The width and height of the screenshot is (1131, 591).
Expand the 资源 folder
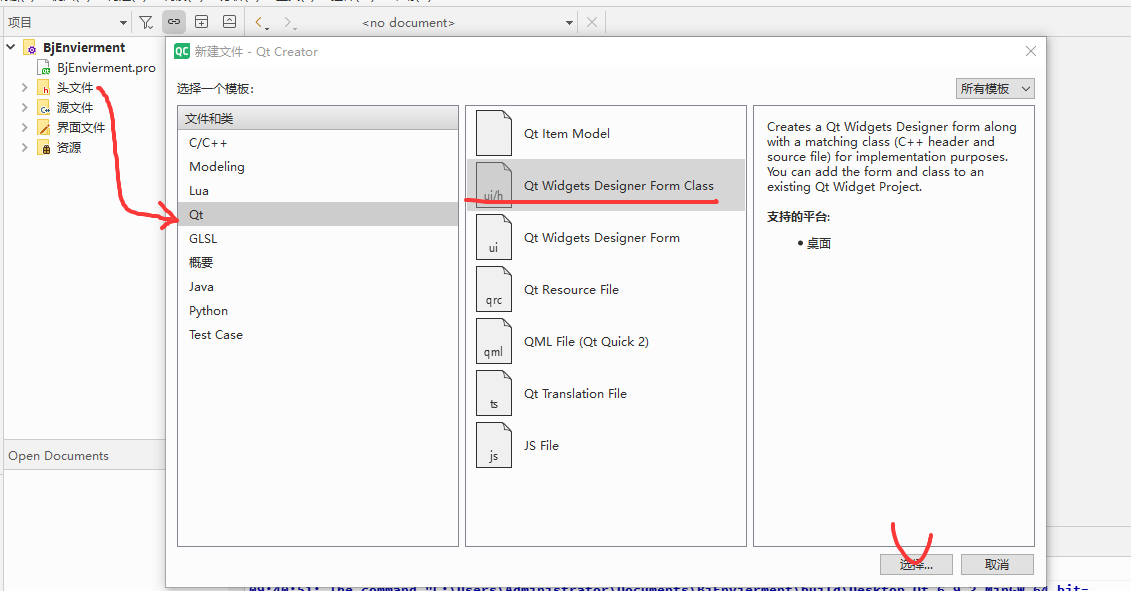click(25, 147)
